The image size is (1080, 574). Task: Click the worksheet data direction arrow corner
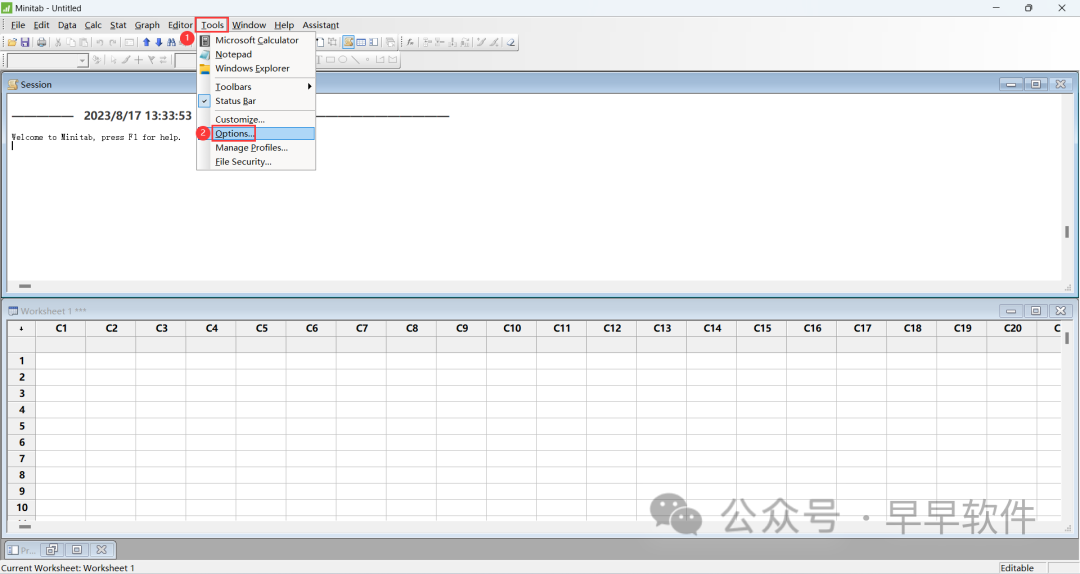(21, 328)
